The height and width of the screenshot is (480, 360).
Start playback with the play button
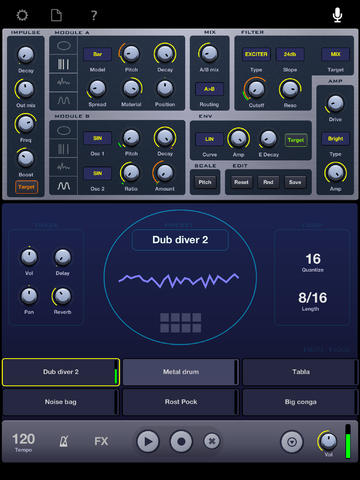click(148, 441)
